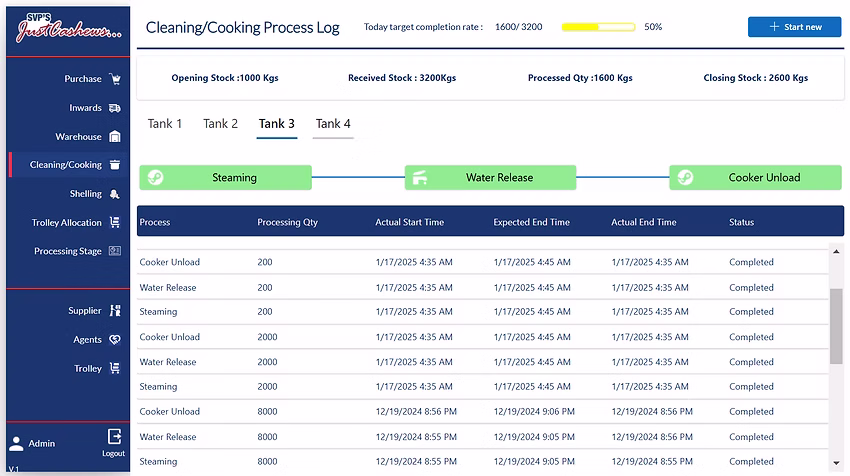Screen dimensions: 850x476
Task: Click the Supplier icon in sidebar
Action: tap(115, 311)
